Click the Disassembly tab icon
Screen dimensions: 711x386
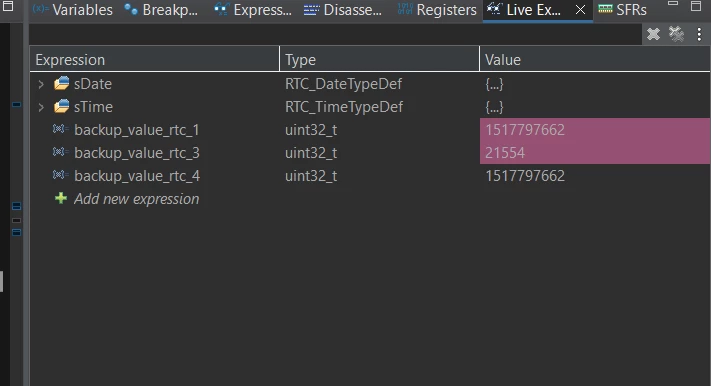point(312,10)
